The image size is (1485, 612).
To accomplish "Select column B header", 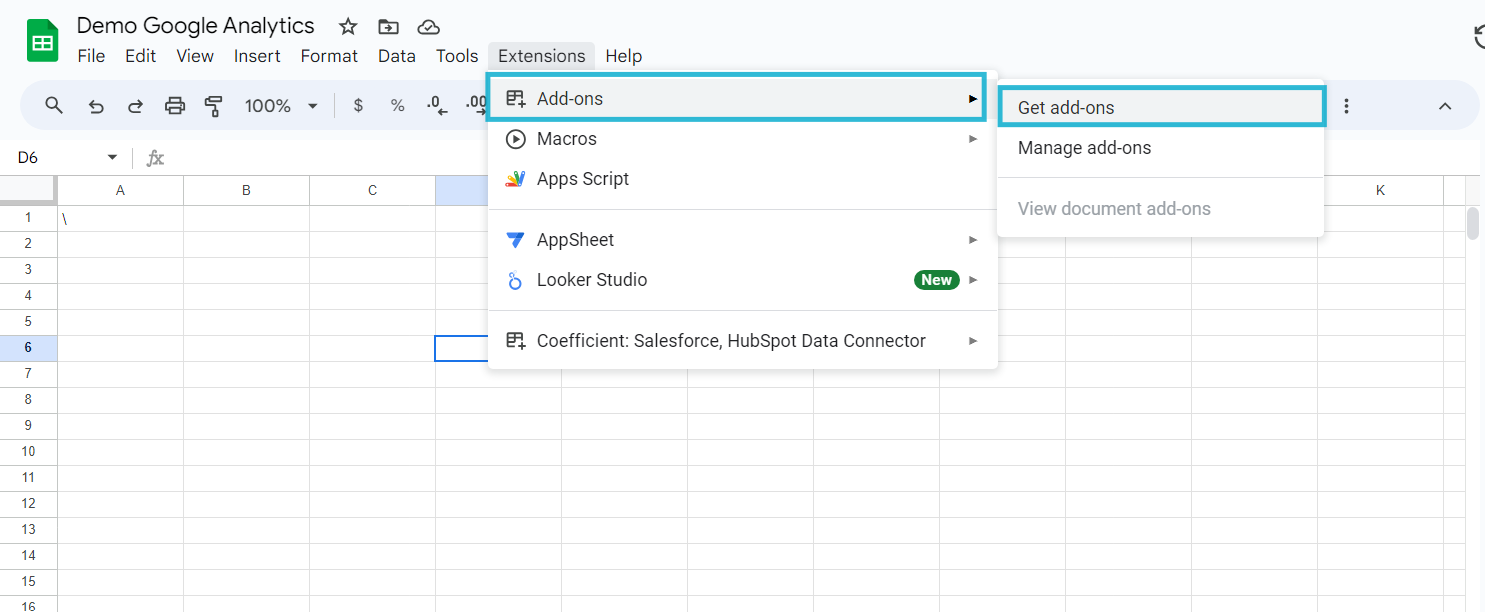I will click(x=246, y=190).
